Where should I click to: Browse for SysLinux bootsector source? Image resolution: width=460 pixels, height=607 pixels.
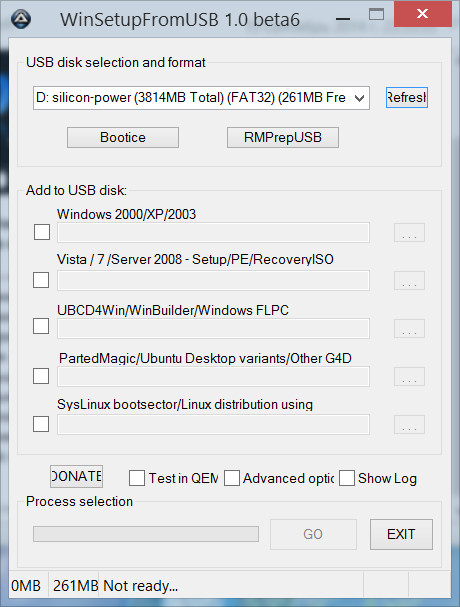click(409, 425)
